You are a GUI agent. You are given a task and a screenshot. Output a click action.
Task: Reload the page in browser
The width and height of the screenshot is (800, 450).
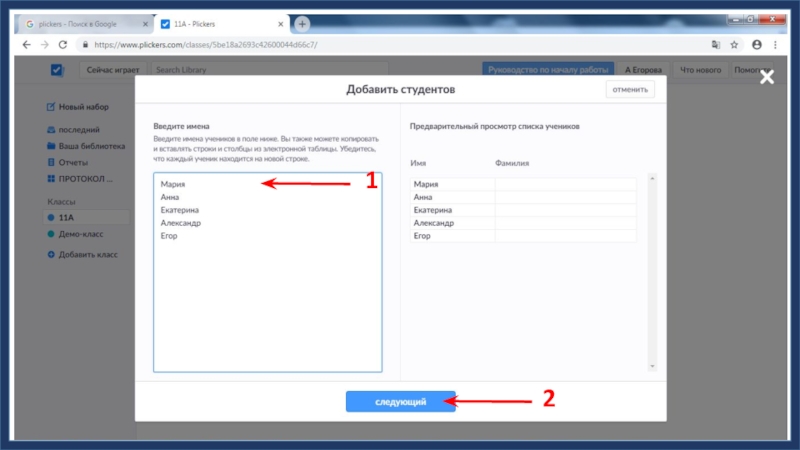63,45
